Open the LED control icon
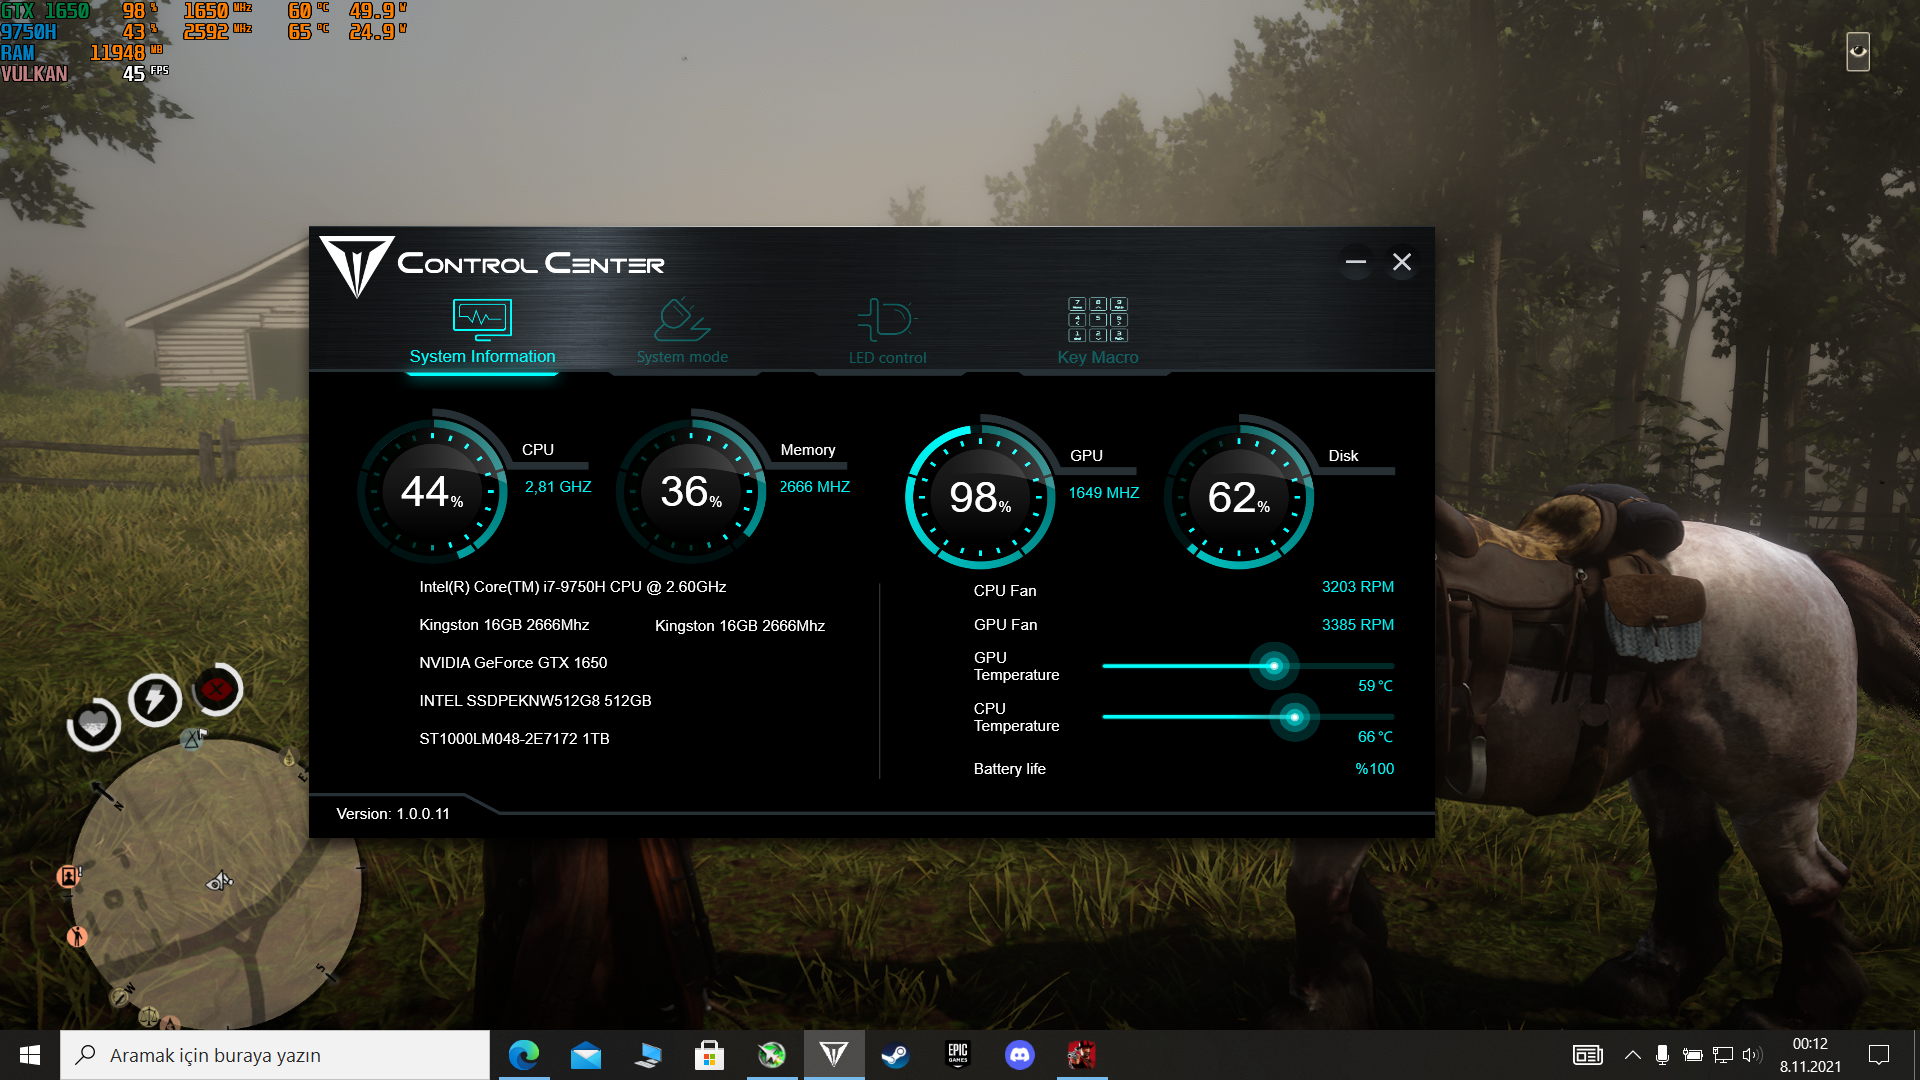This screenshot has width=1920, height=1080. click(886, 320)
